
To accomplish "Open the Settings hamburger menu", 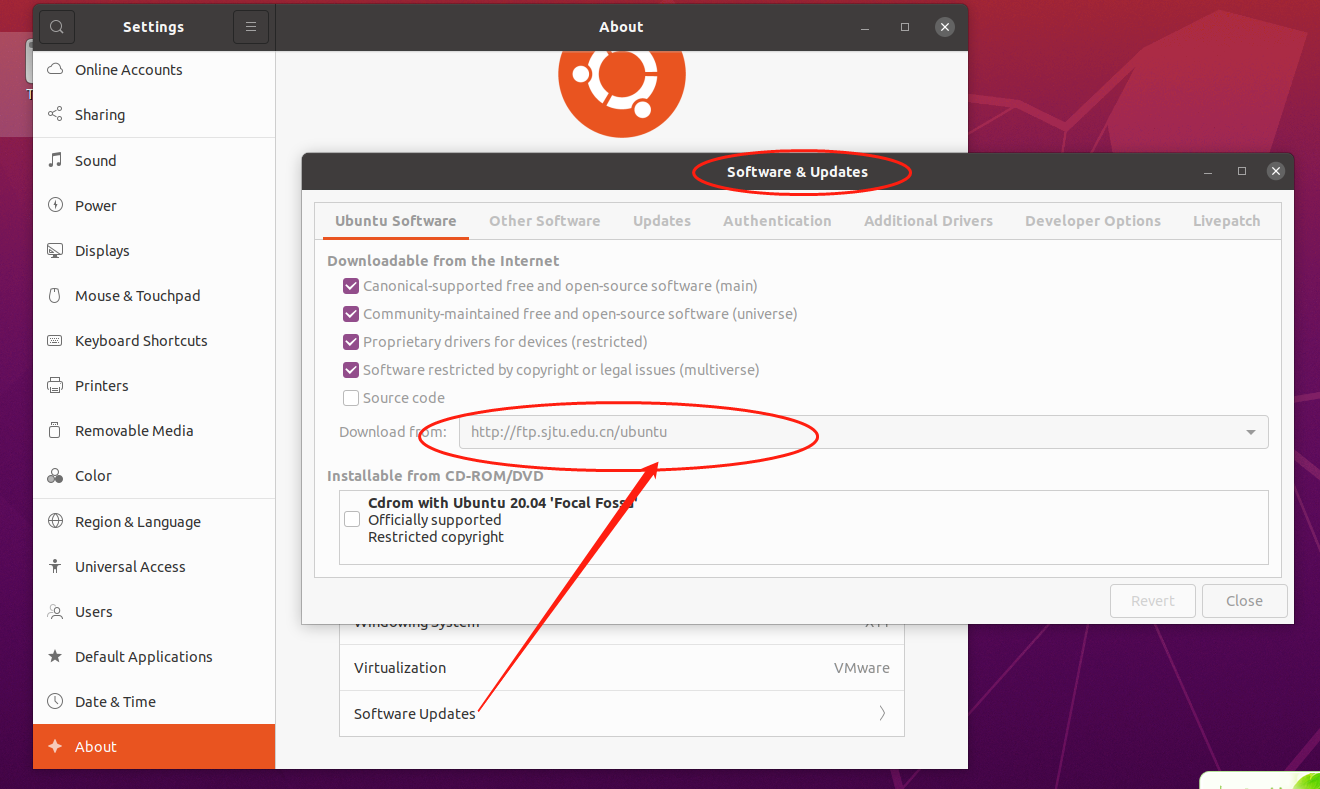I will 250,27.
